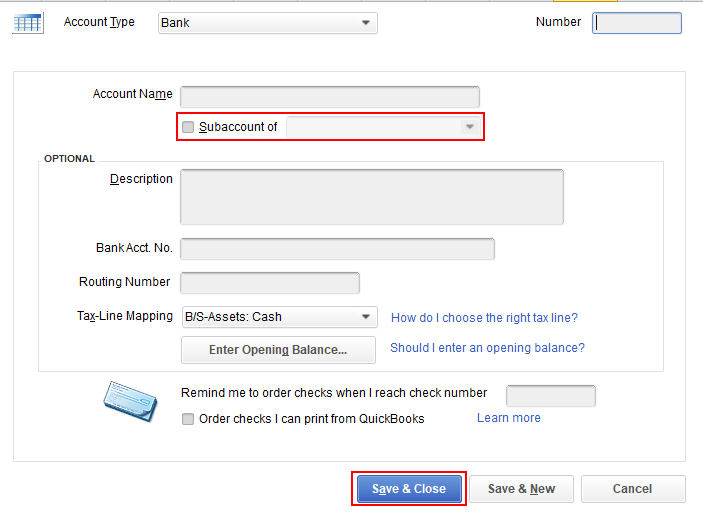The image size is (703, 529).
Task: Open 'How do I choose the right tax line?' link
Action: click(x=484, y=318)
